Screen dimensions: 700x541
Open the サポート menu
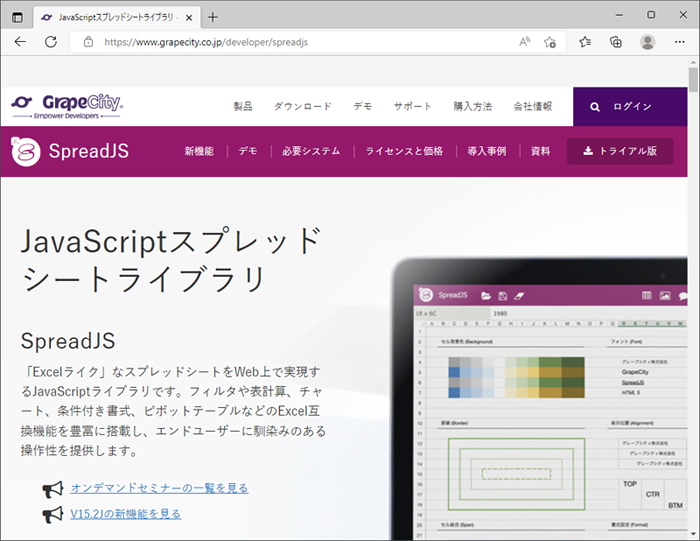click(412, 106)
